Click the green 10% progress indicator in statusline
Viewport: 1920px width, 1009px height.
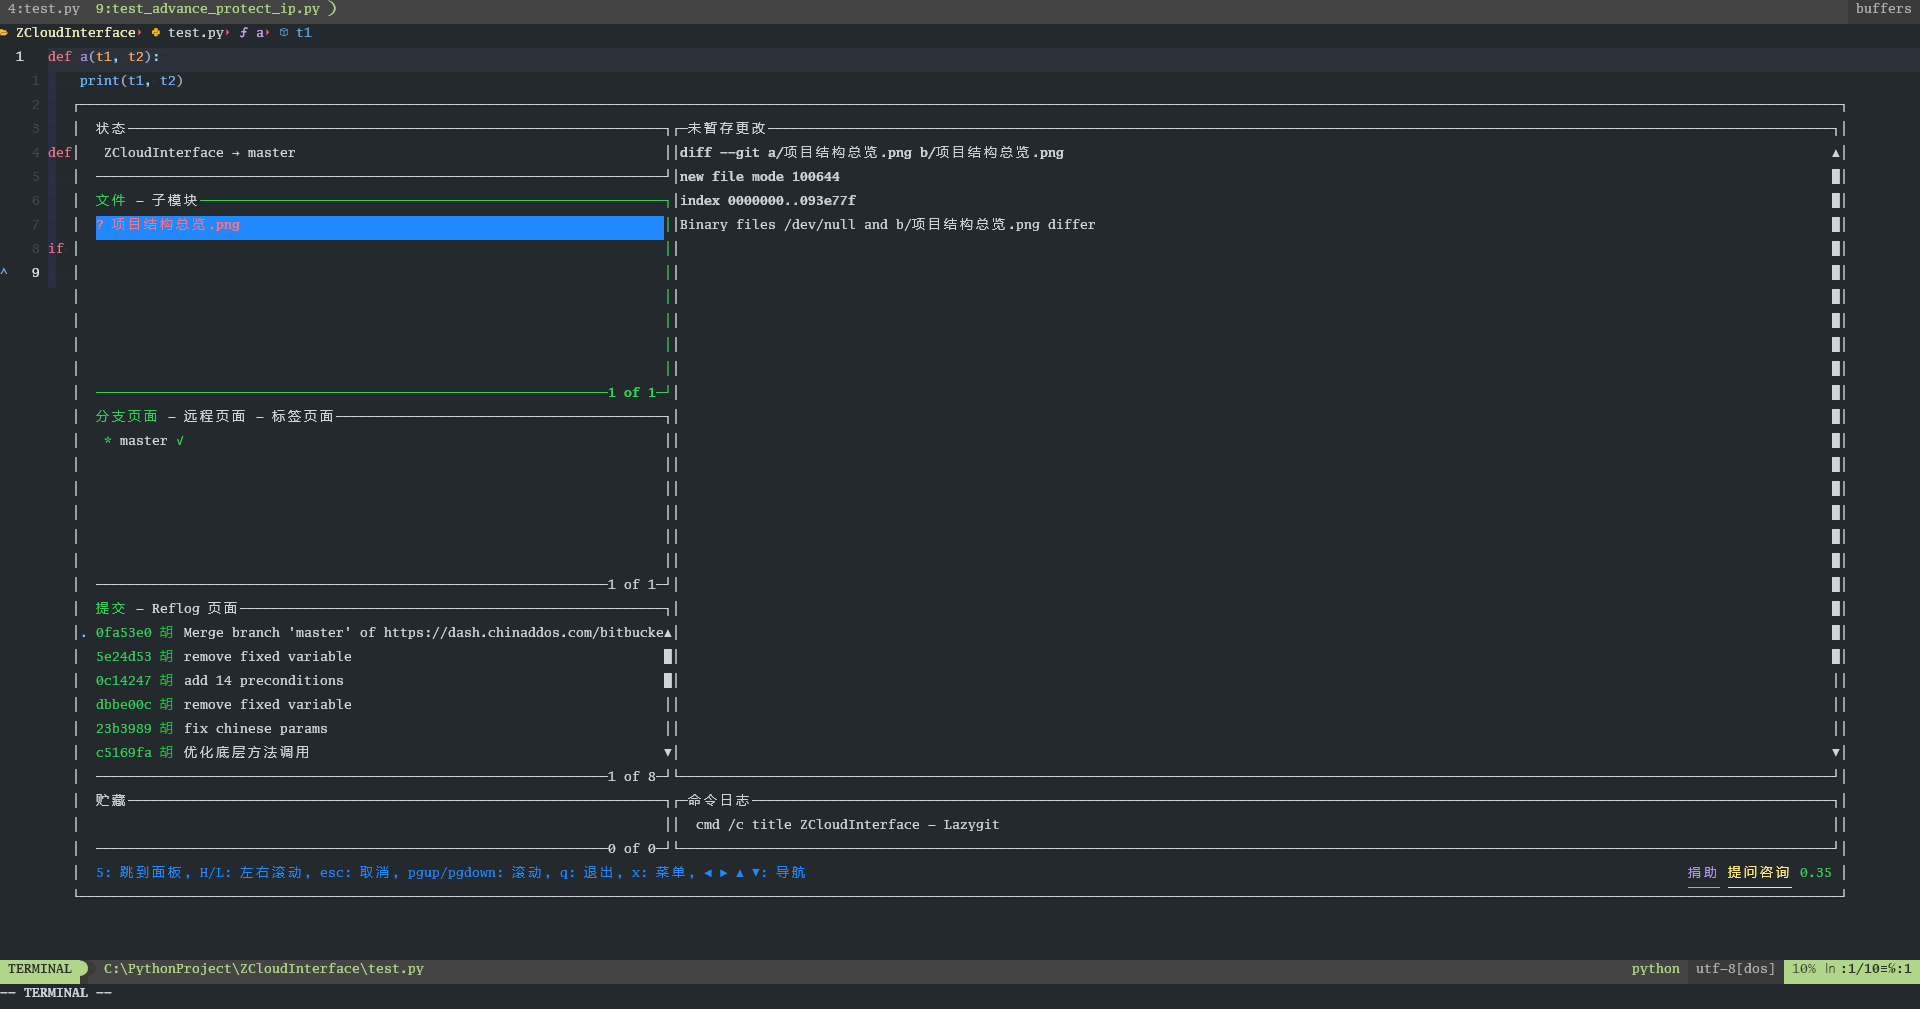[x=1801, y=968]
